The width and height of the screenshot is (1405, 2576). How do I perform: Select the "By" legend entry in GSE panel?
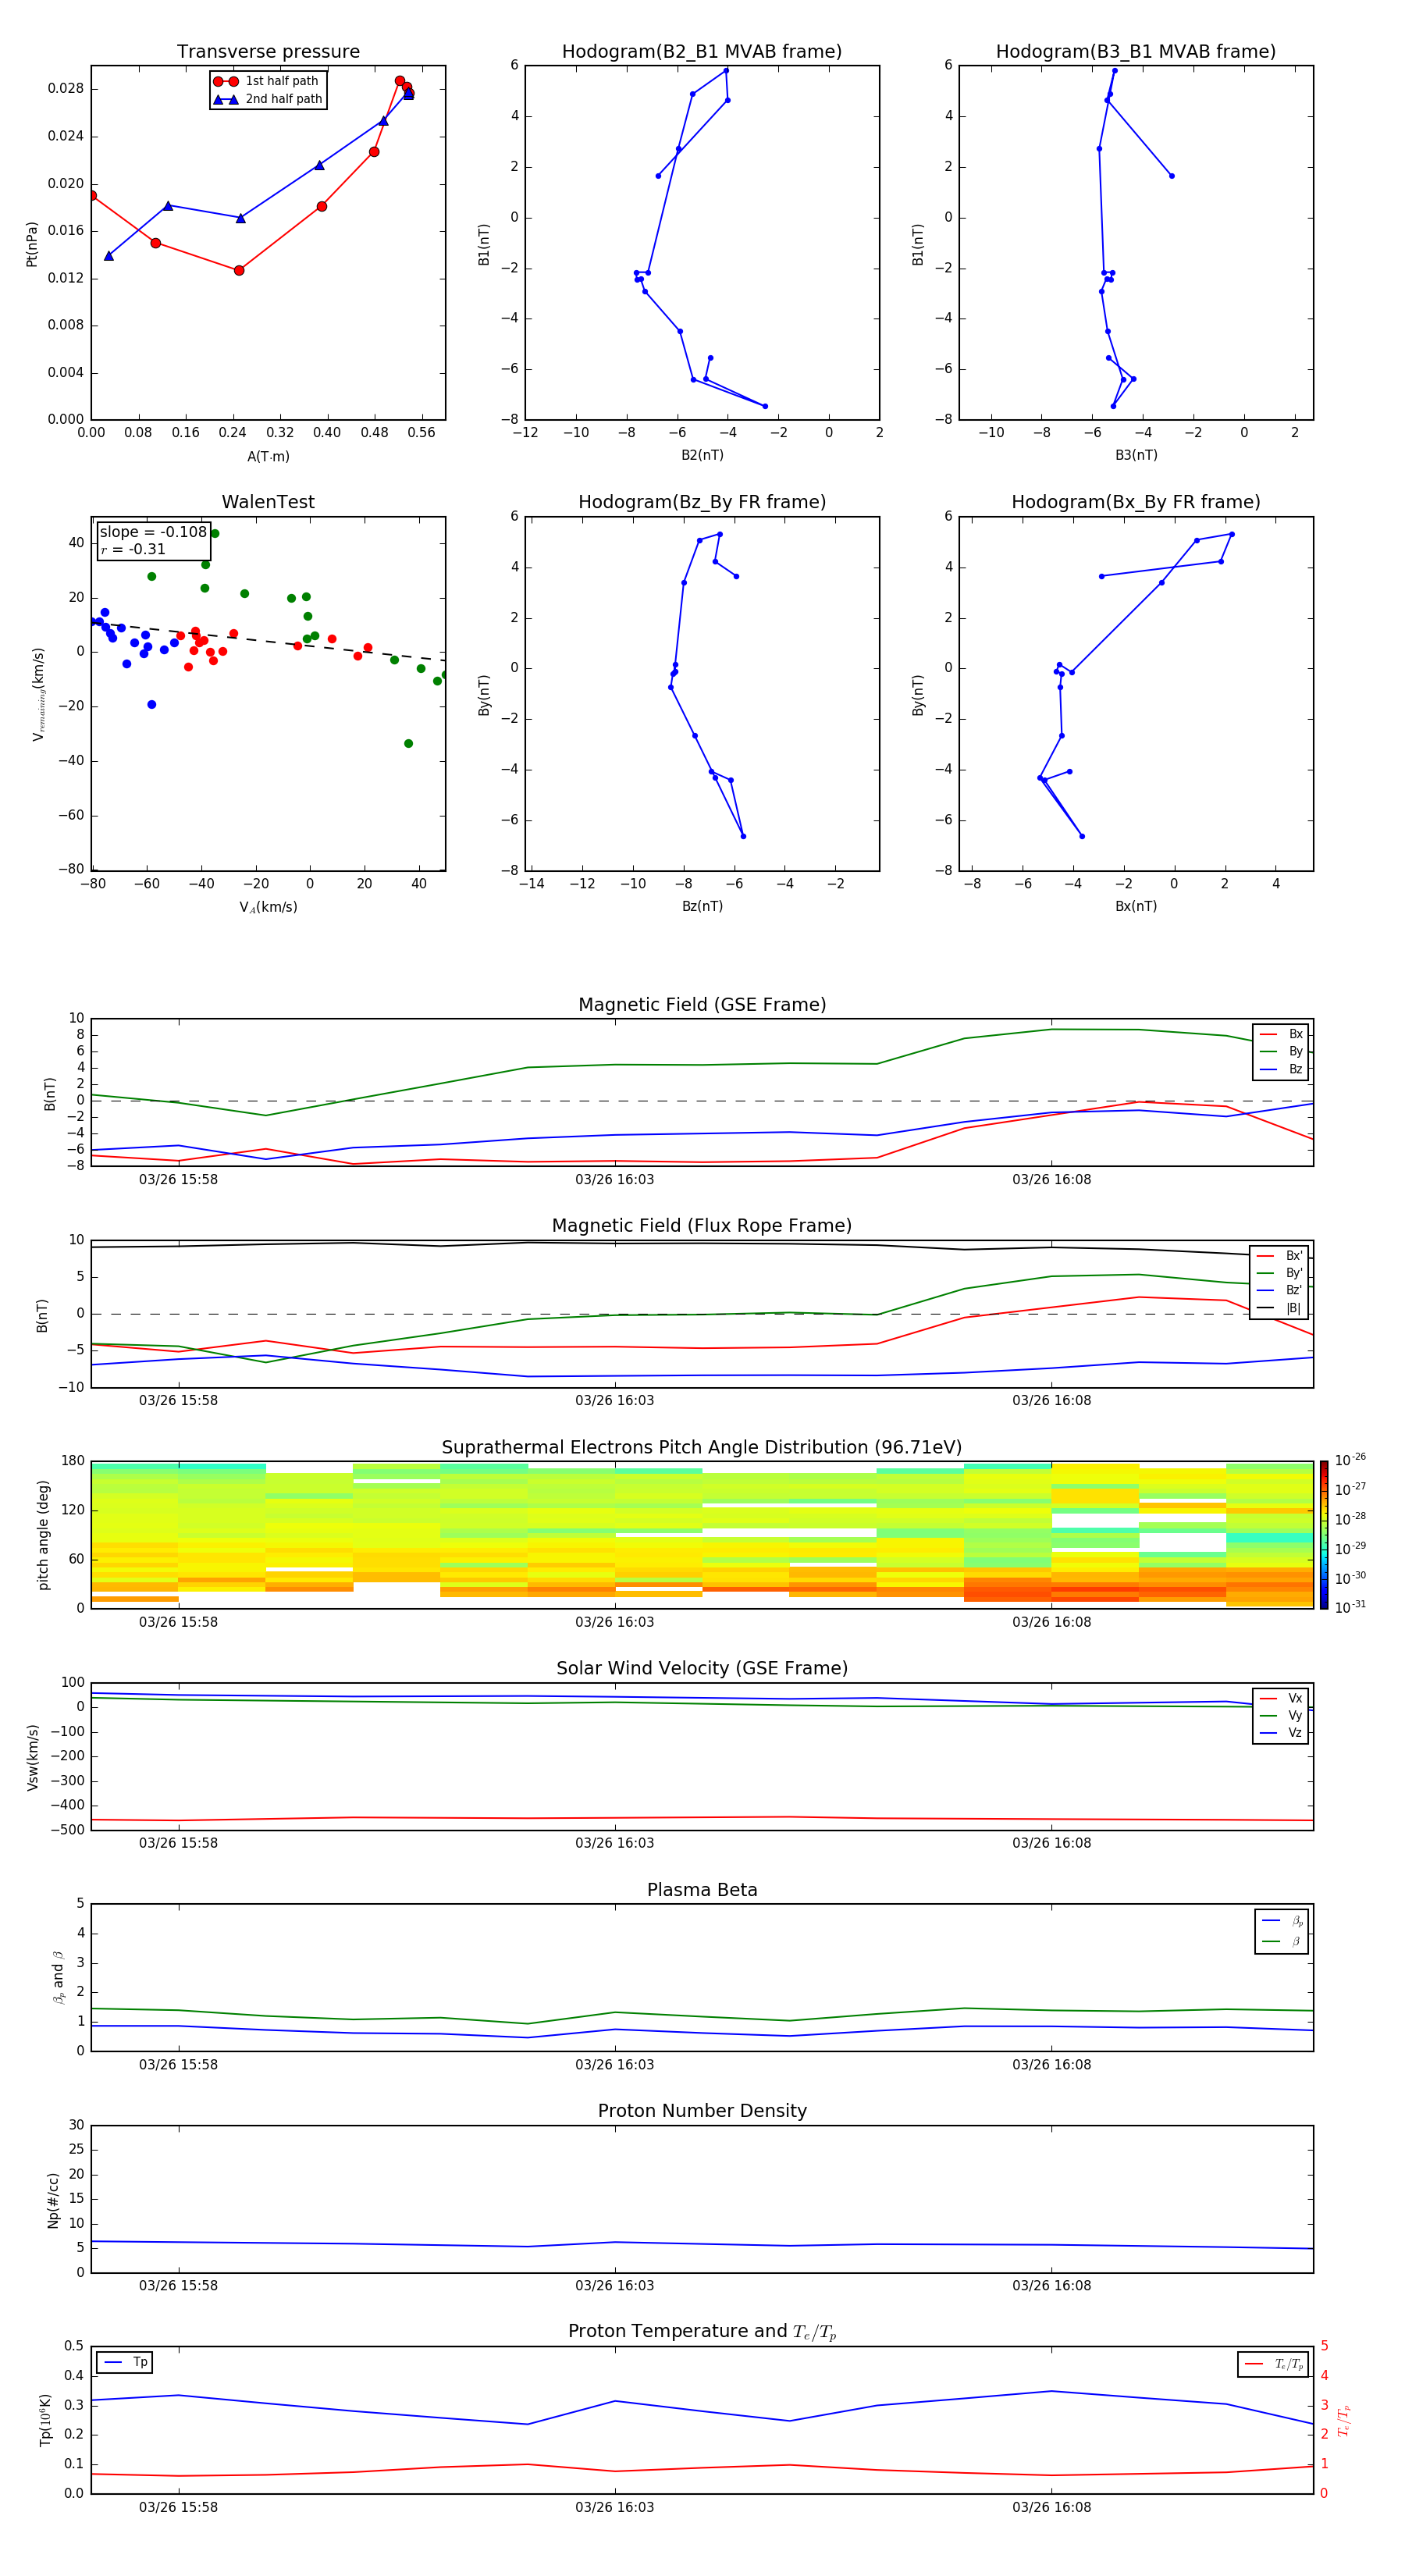click(x=1281, y=1051)
